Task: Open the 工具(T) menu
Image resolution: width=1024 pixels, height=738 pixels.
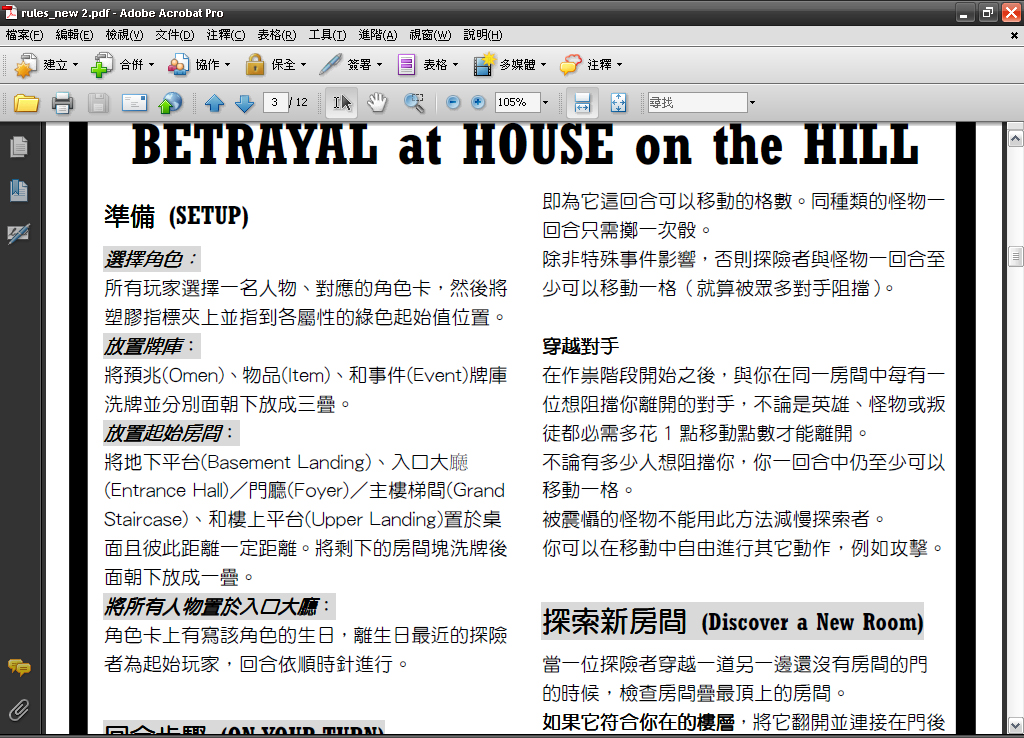Action: 327,35
